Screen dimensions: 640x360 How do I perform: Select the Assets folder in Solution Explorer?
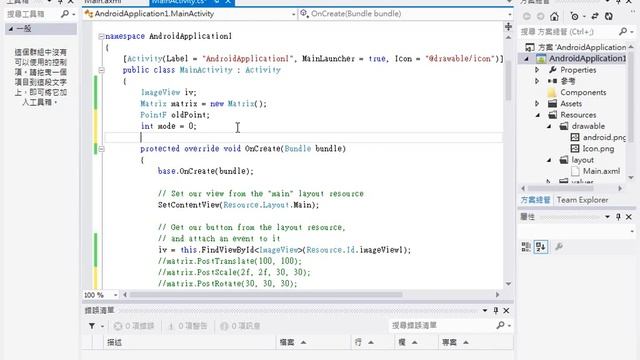[x=571, y=104]
